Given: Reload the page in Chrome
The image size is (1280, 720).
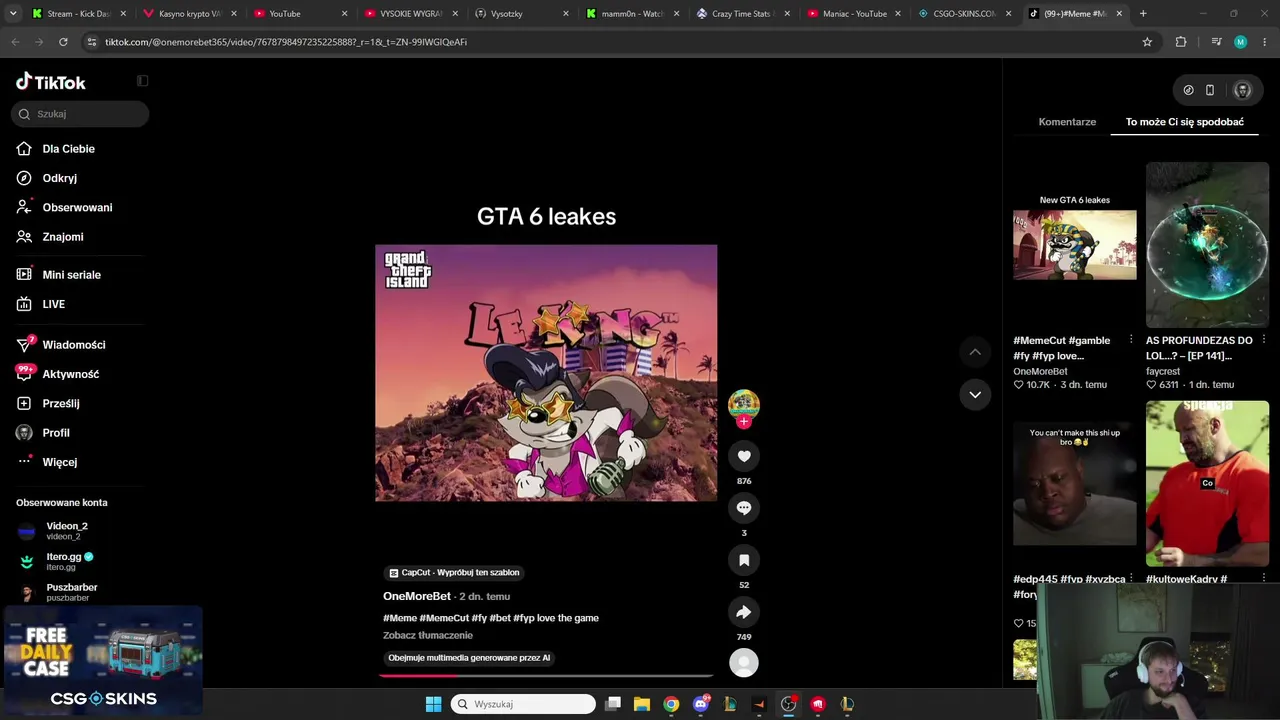Looking at the screenshot, I should 63,42.
